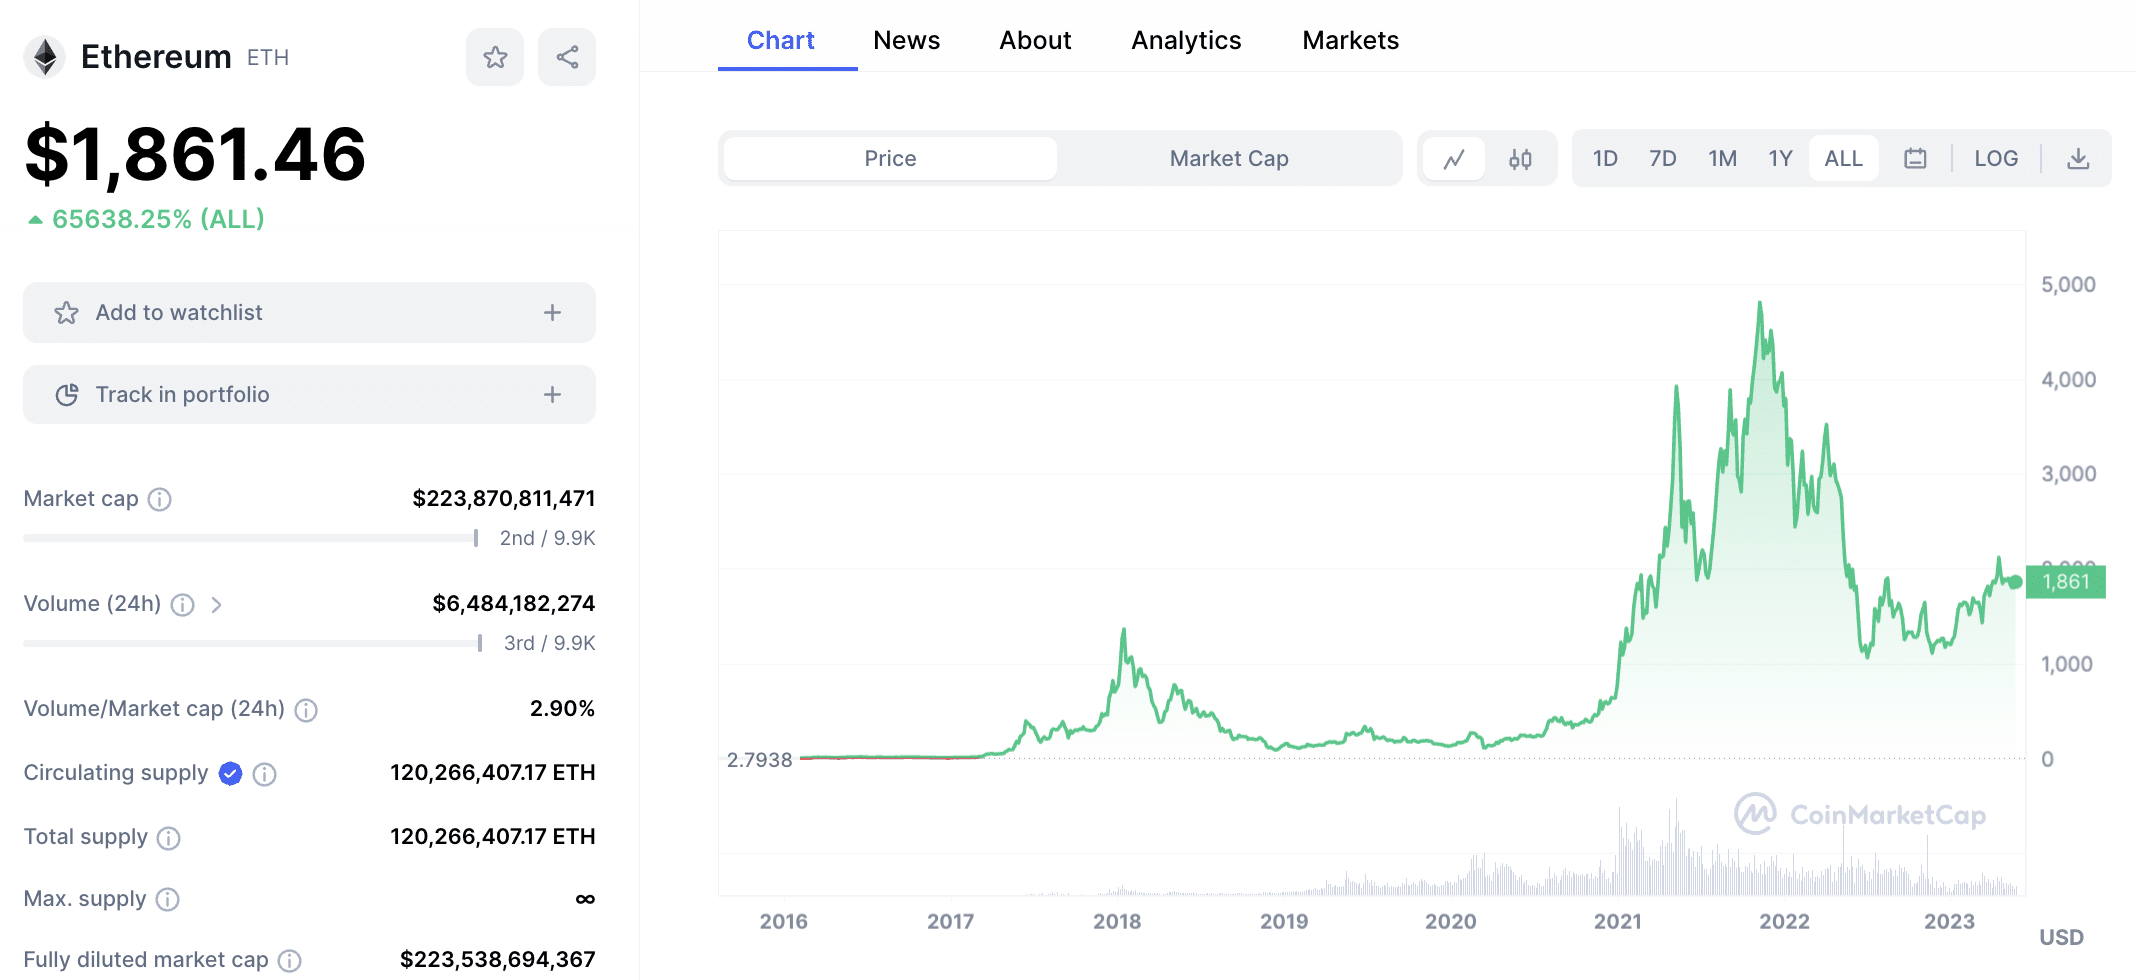Download chart data
The width and height of the screenshot is (2136, 980).
tap(2078, 158)
